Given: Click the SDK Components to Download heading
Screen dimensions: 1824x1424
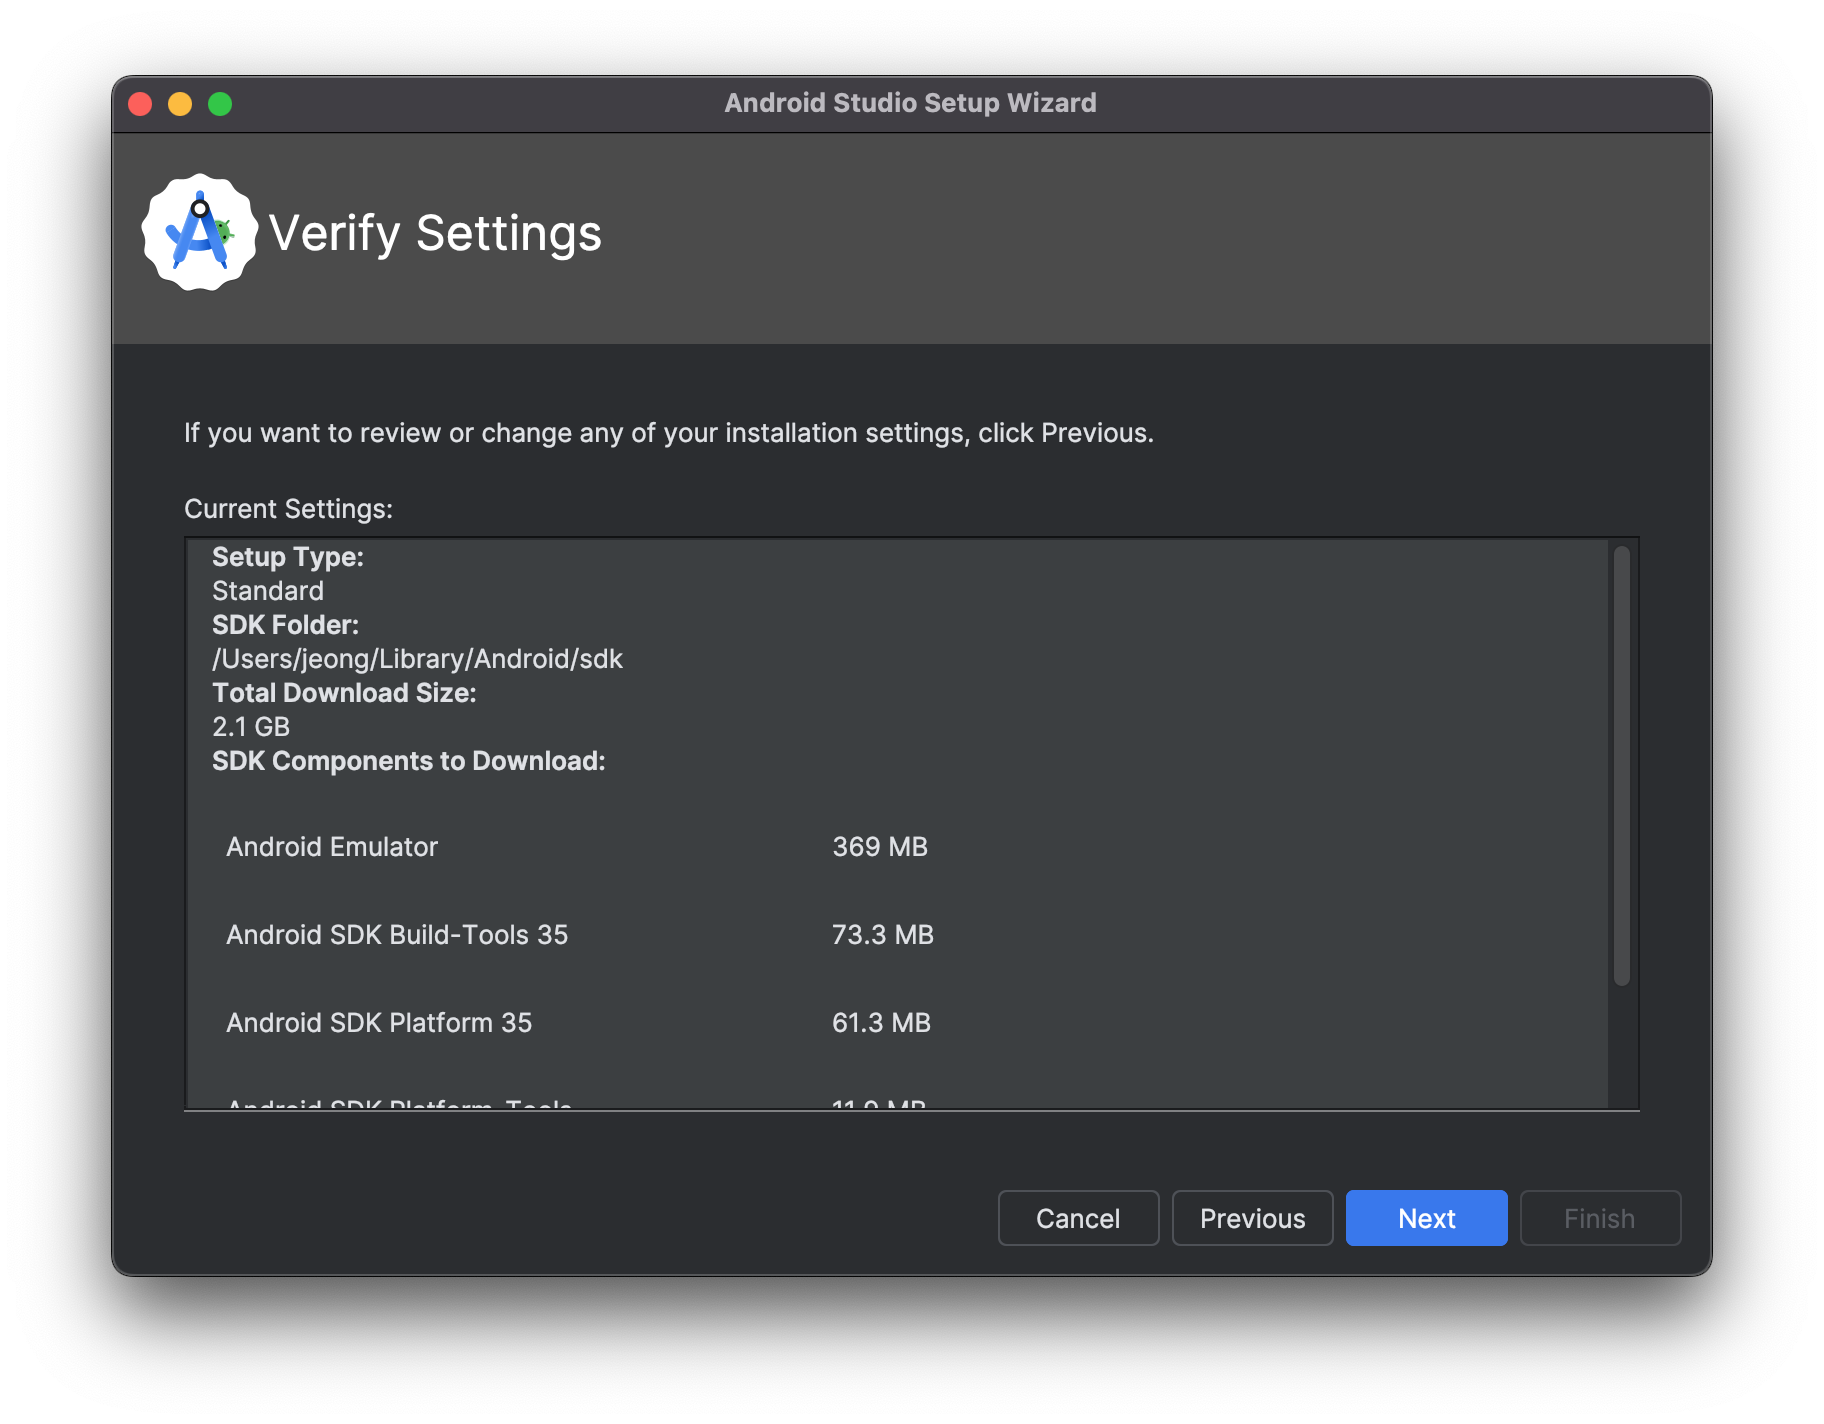Looking at the screenshot, I should pos(409,761).
